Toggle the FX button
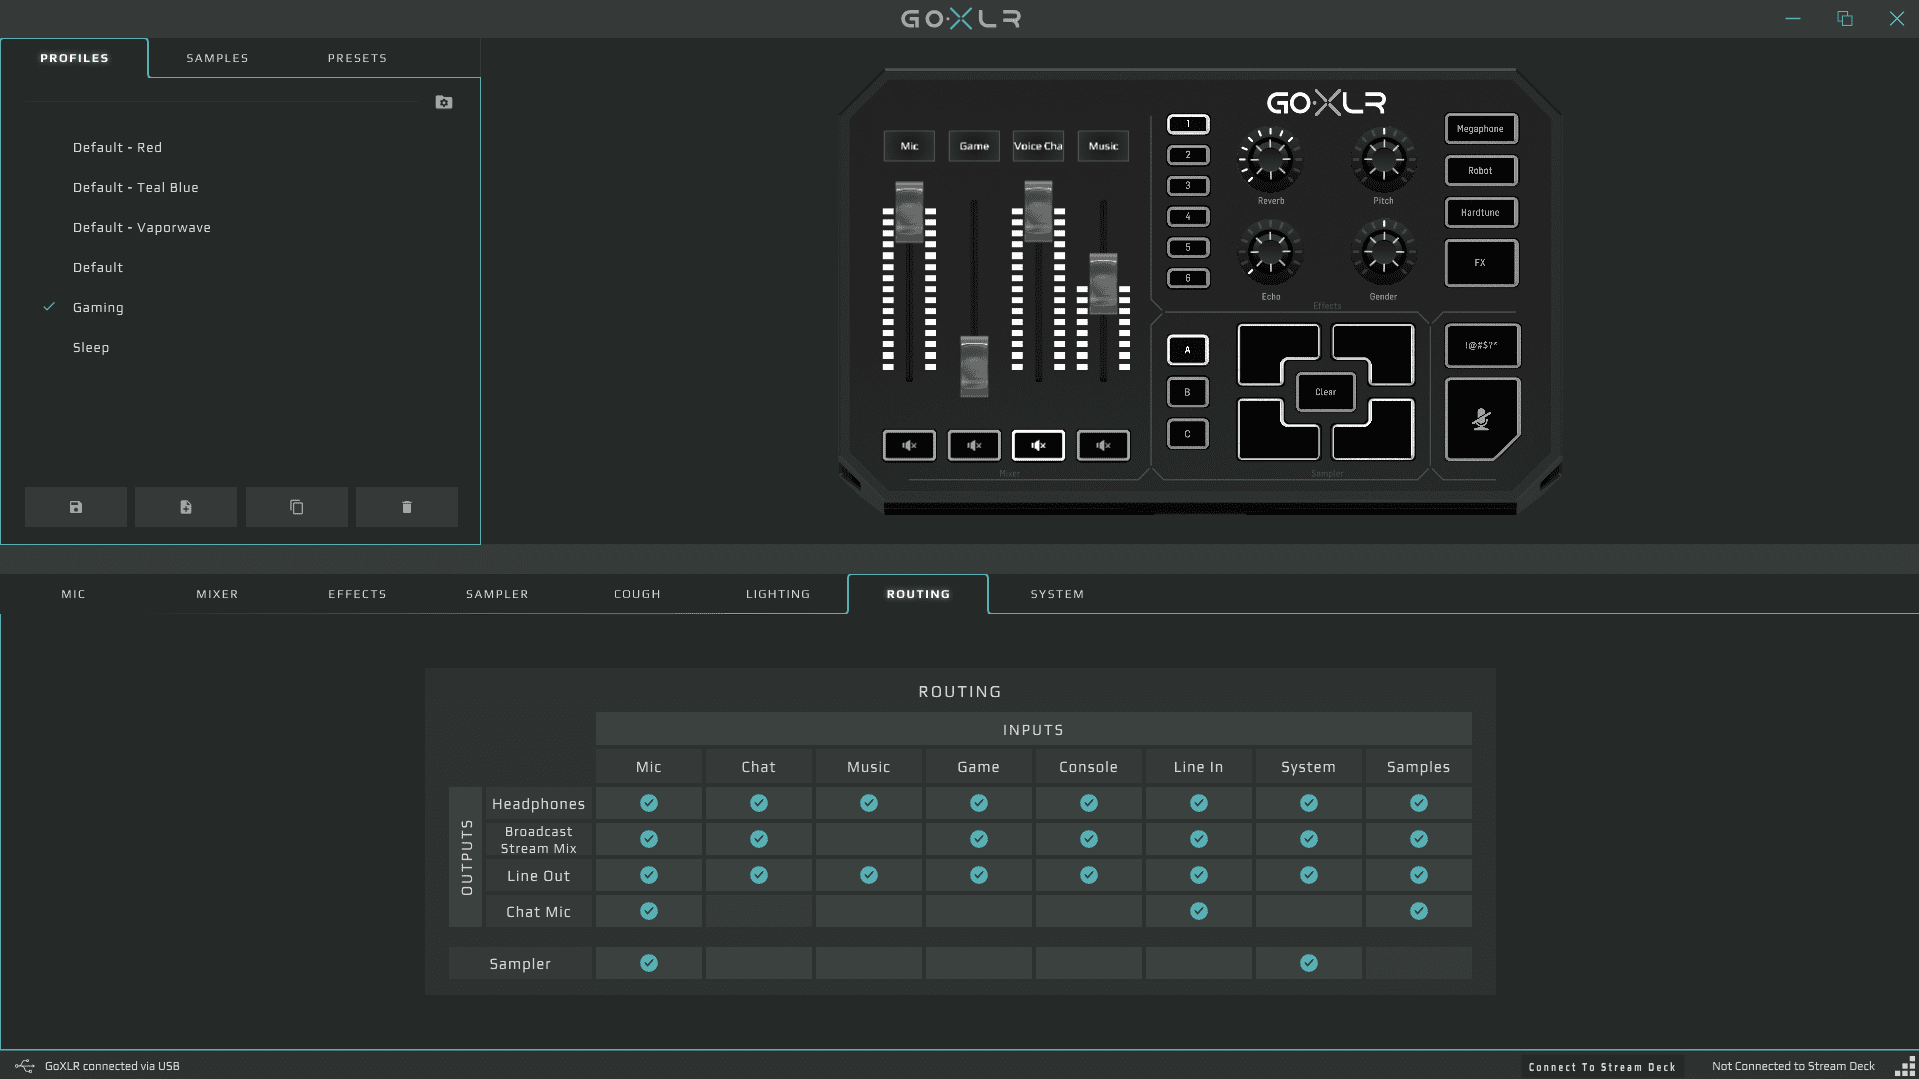The width and height of the screenshot is (1919, 1079). [1481, 263]
